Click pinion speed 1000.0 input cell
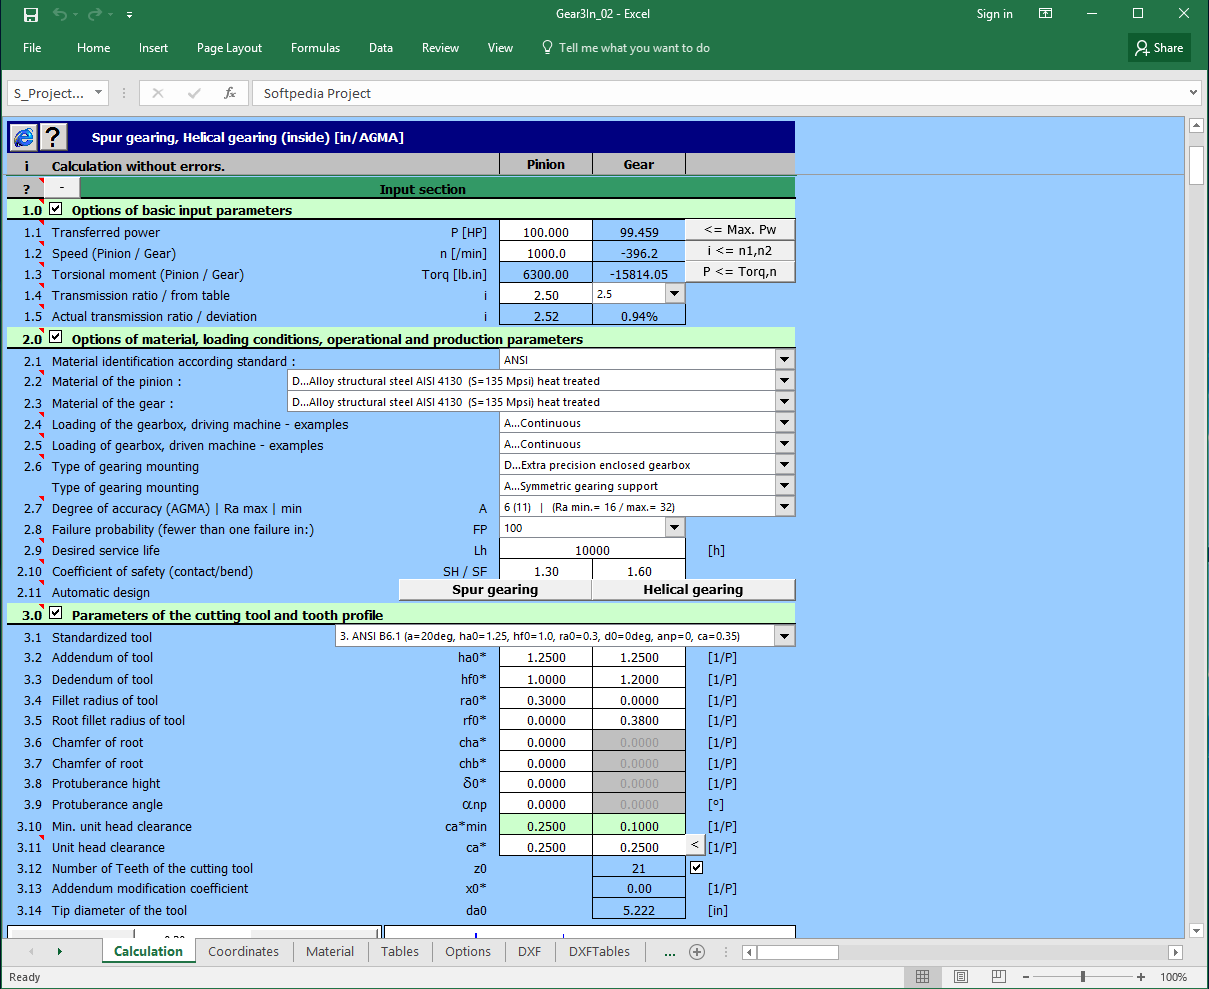 pyautogui.click(x=546, y=253)
